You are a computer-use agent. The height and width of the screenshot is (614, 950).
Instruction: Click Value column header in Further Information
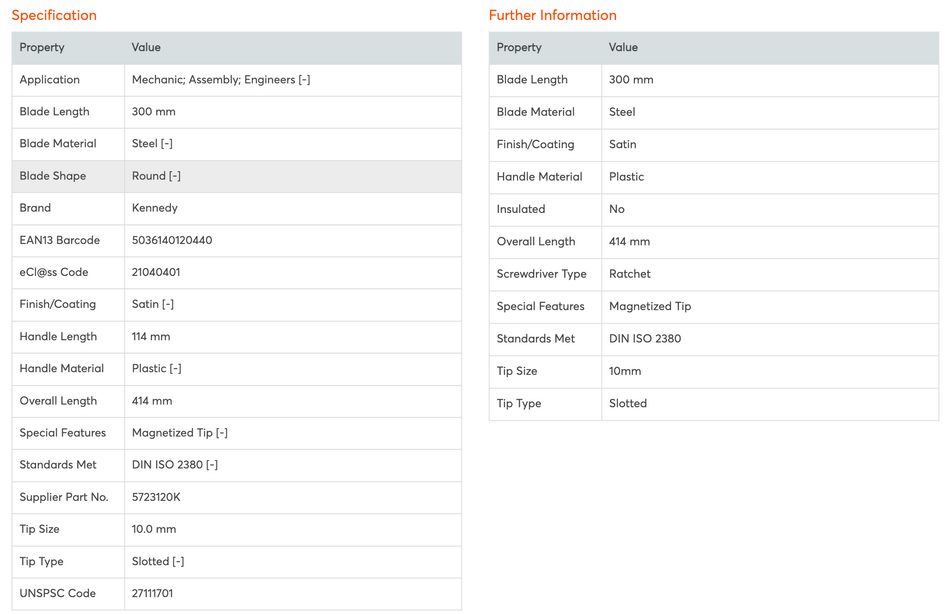click(x=623, y=47)
